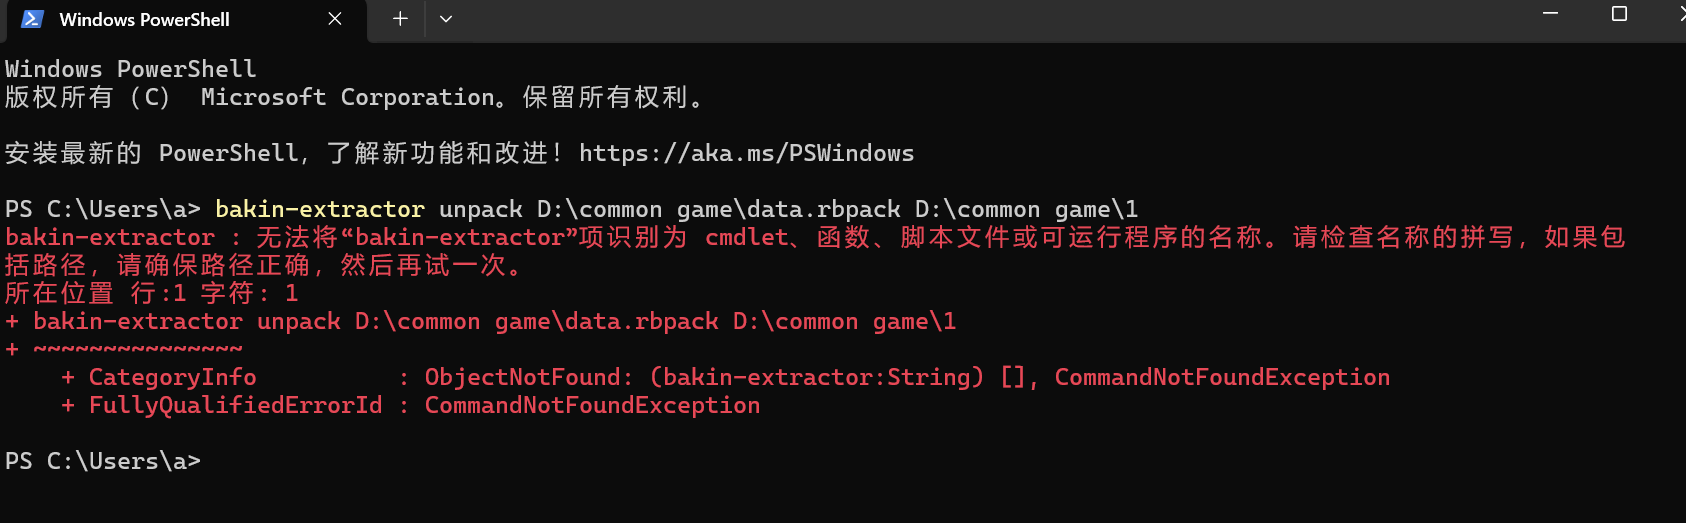Click the FullyQualifiedErrorId error line
The height and width of the screenshot is (523, 1686).
click(x=410, y=405)
